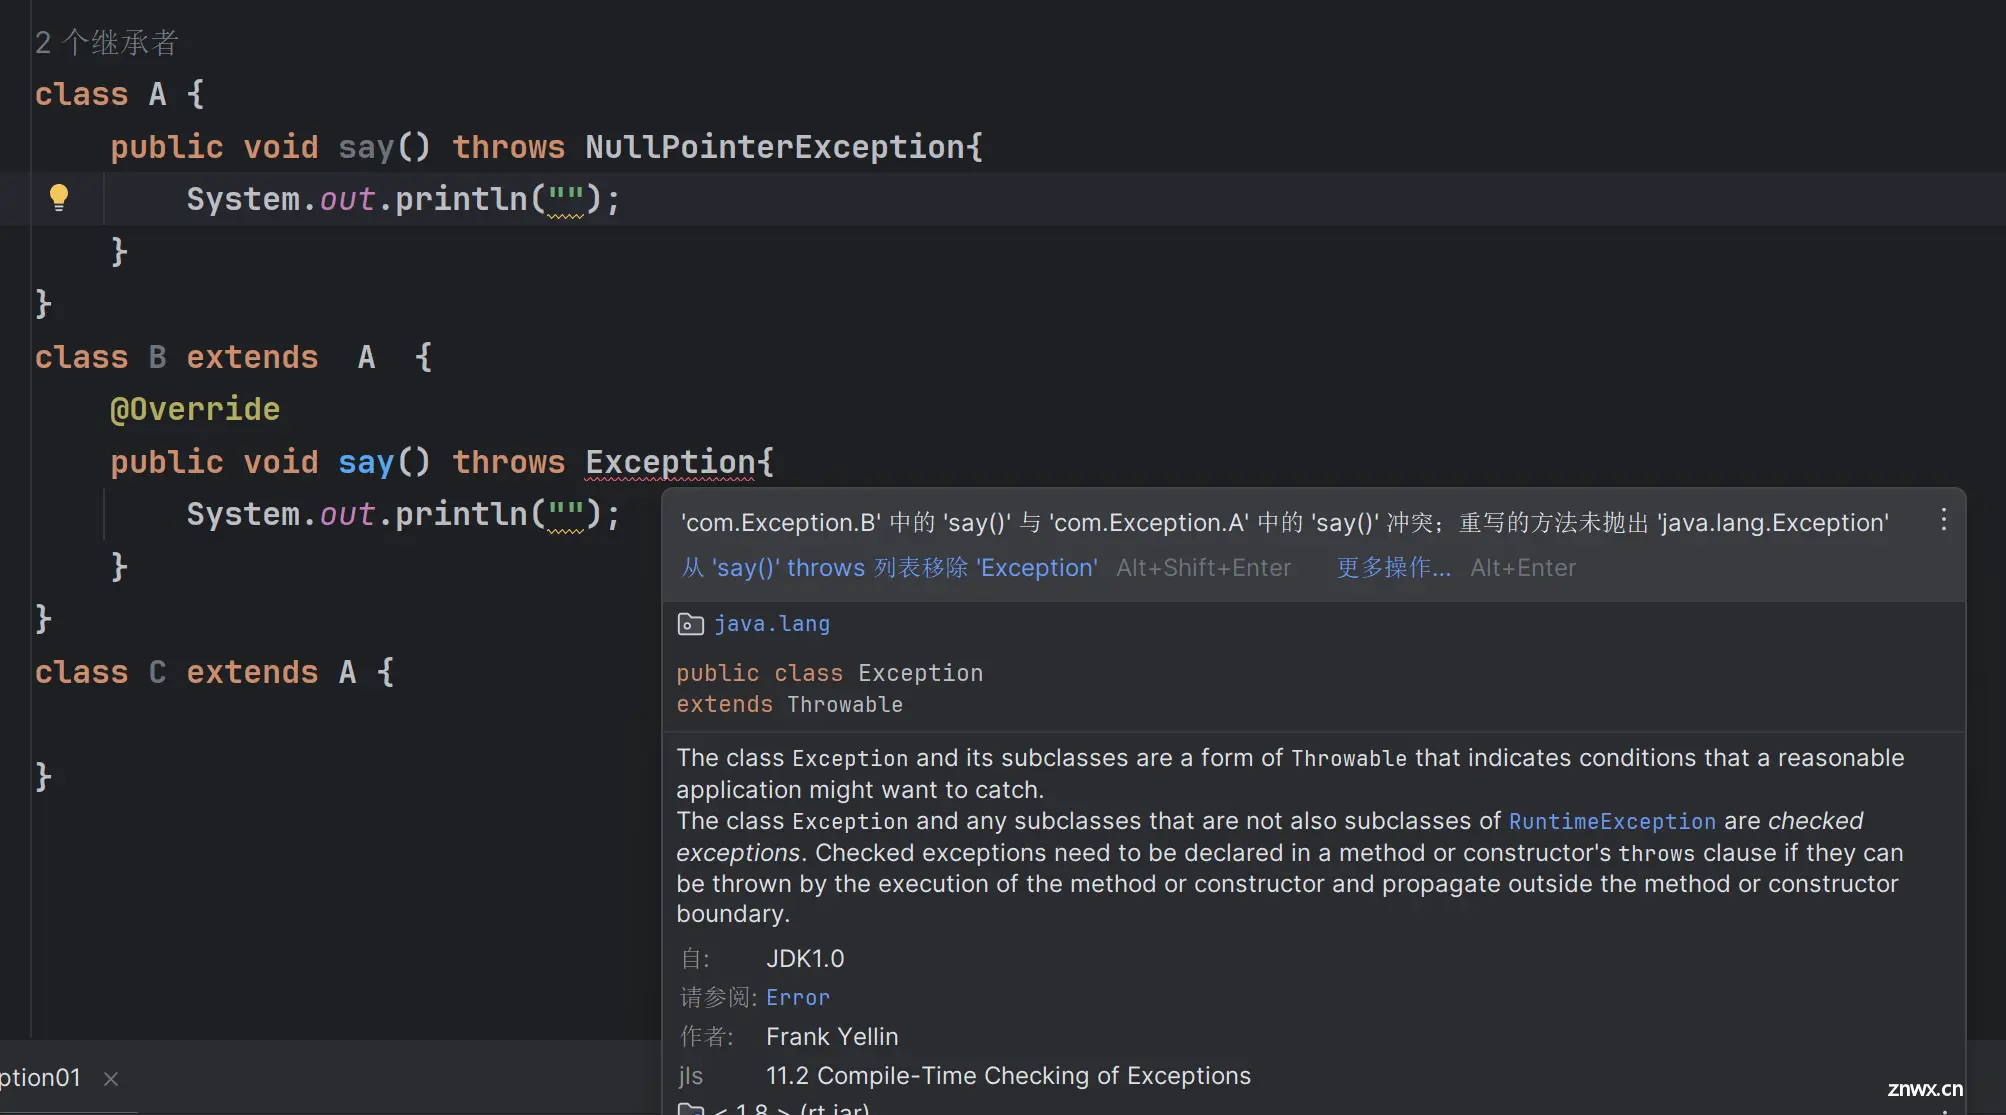This screenshot has height=1115, width=2006.
Task: Open java.lang package link
Action: (x=772, y=624)
